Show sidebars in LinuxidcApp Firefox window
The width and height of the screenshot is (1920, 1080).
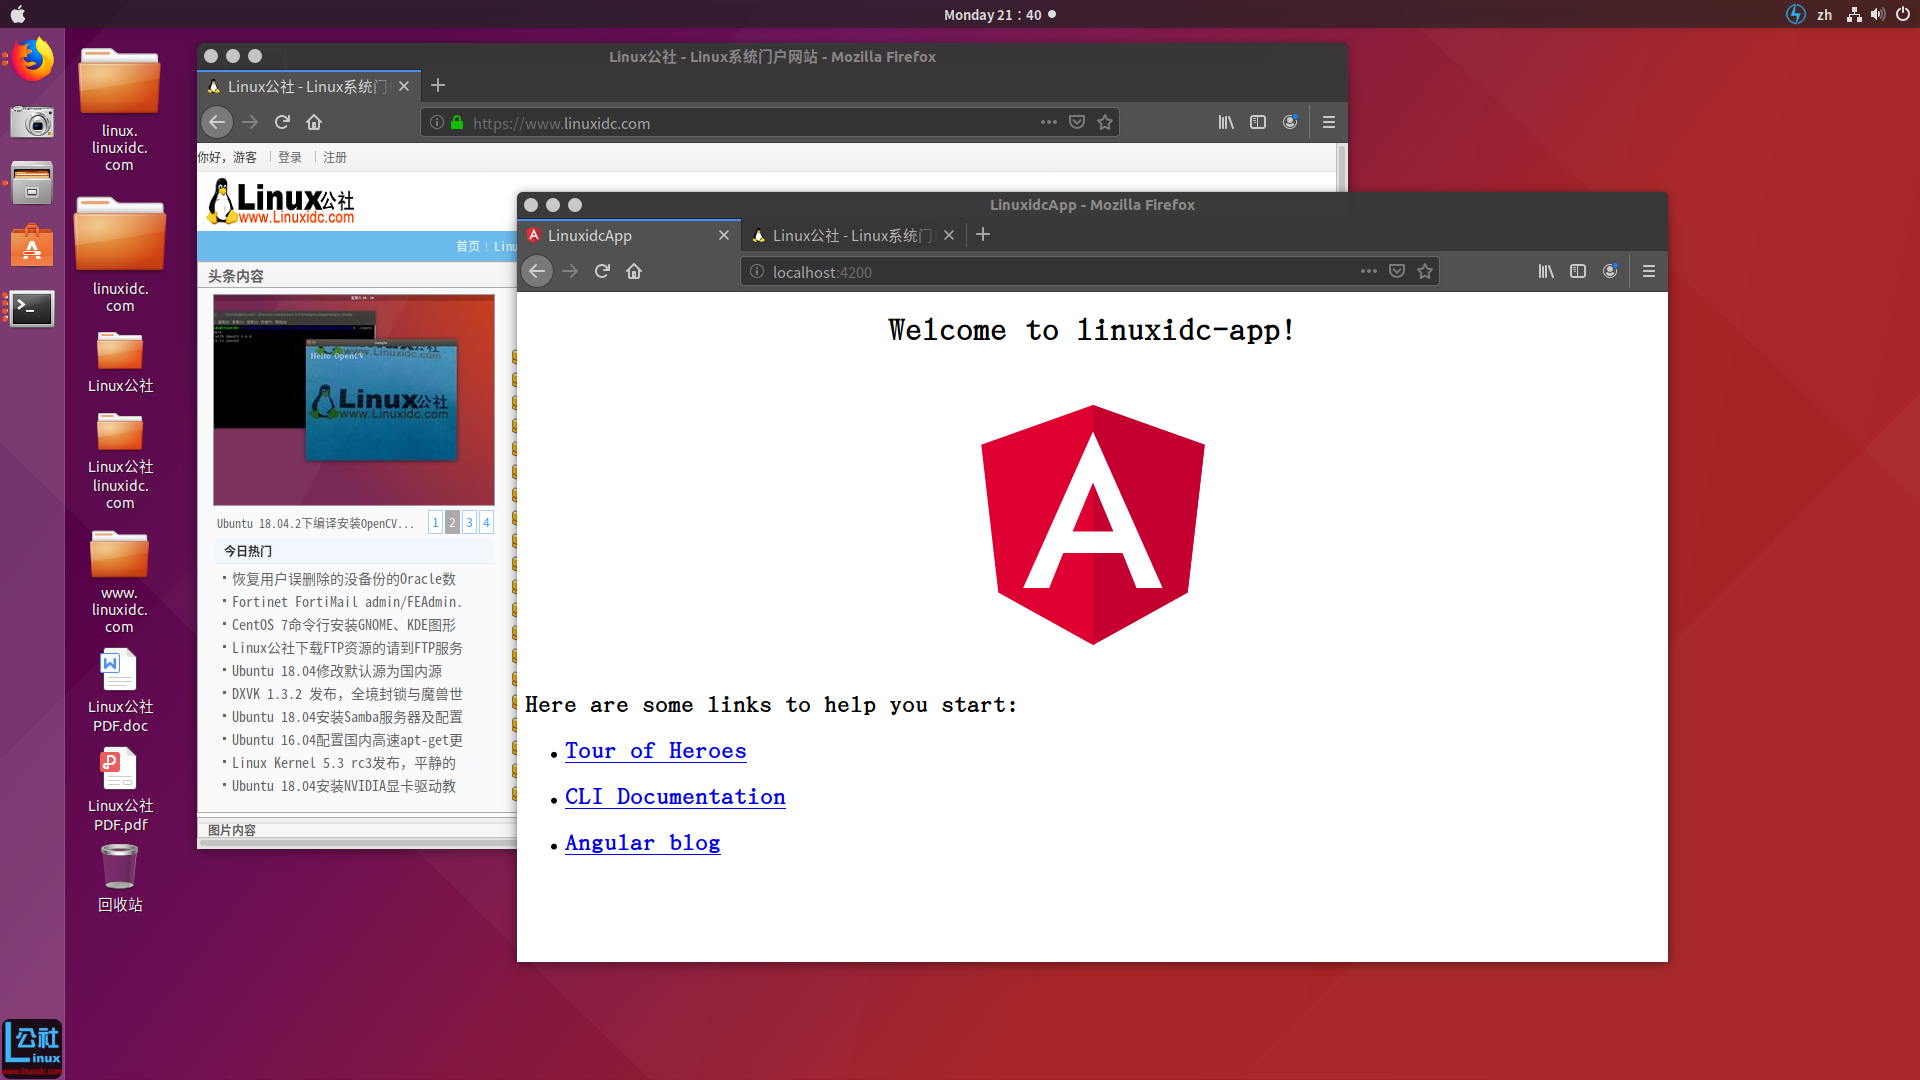point(1578,271)
